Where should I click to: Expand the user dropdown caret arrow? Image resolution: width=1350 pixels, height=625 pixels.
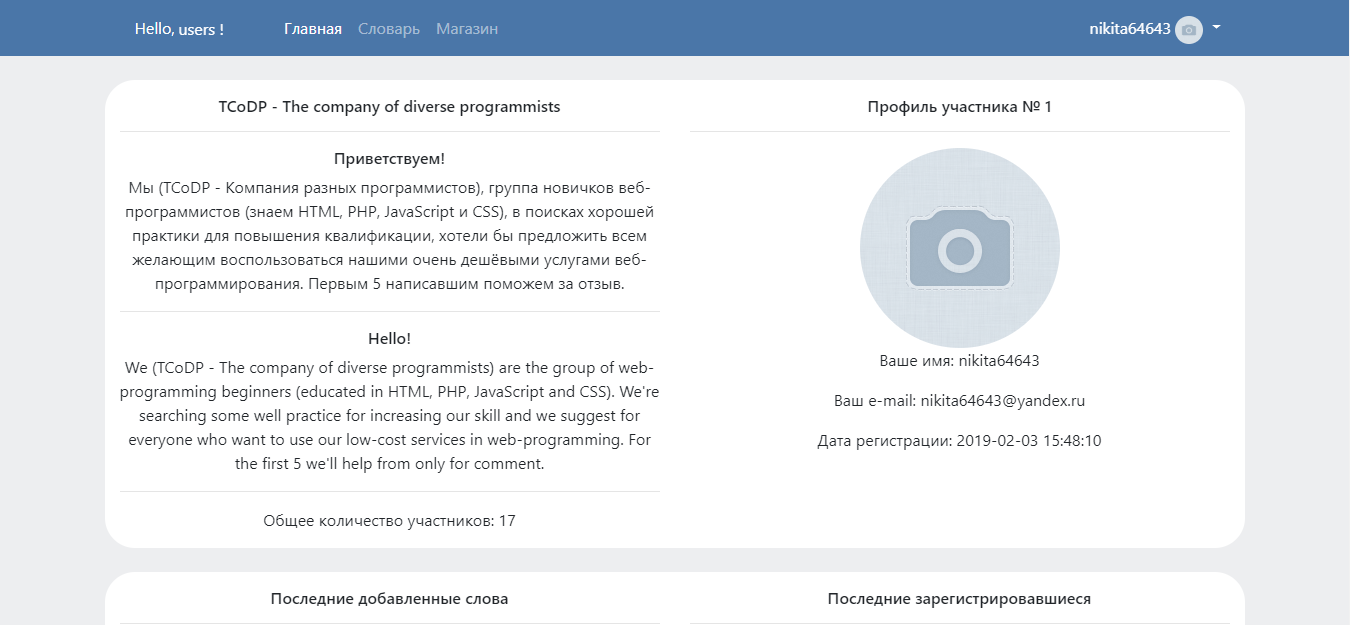pyautogui.click(x=1216, y=28)
